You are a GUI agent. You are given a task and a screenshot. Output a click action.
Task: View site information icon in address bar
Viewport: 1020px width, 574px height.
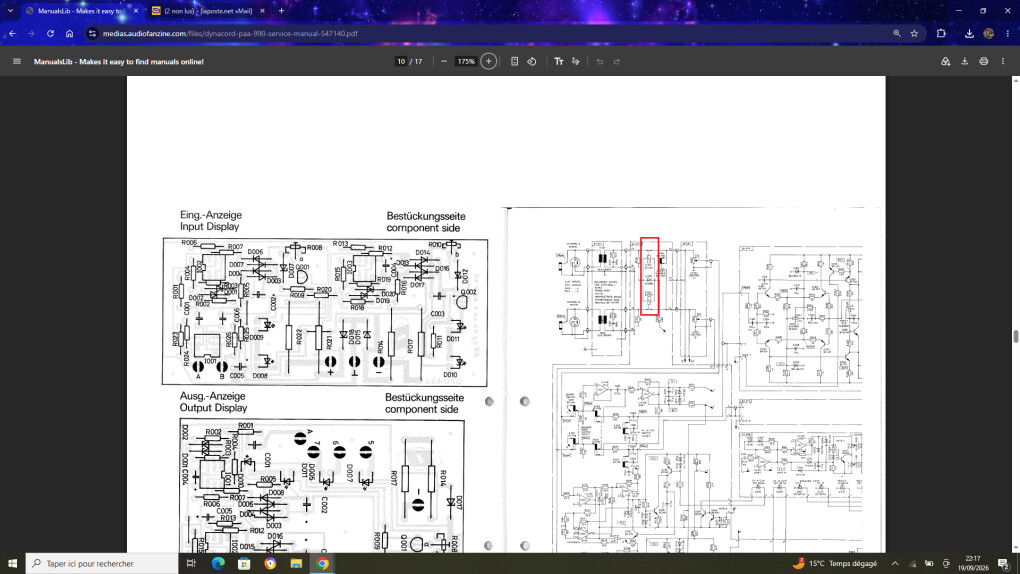[92, 33]
